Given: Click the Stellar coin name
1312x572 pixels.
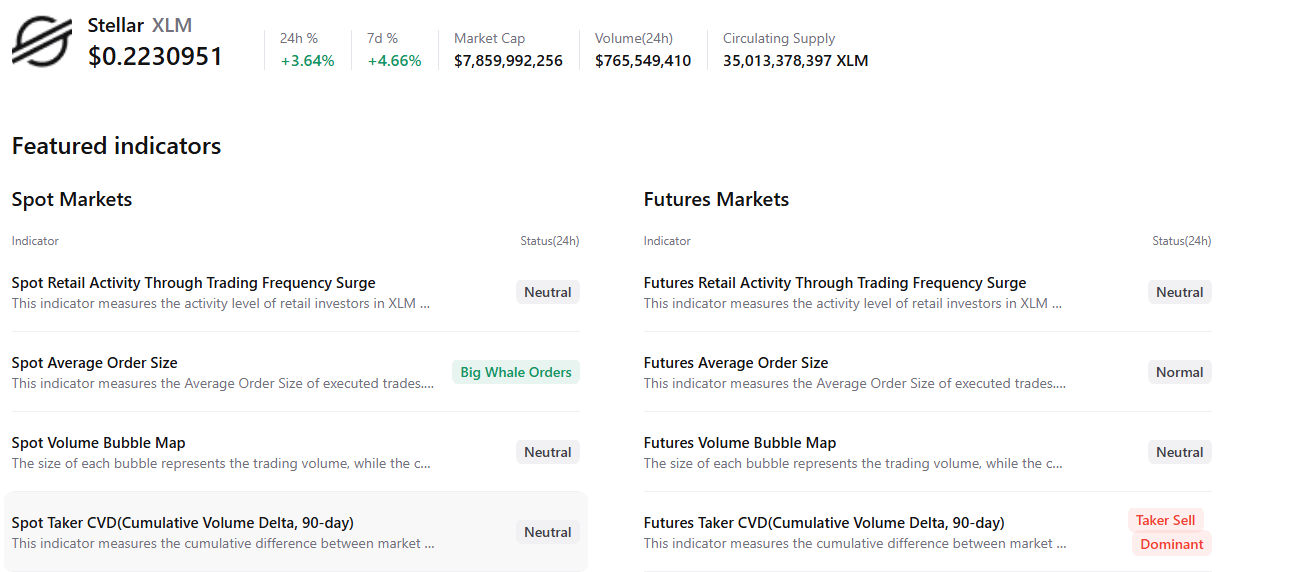Looking at the screenshot, I should point(116,25).
